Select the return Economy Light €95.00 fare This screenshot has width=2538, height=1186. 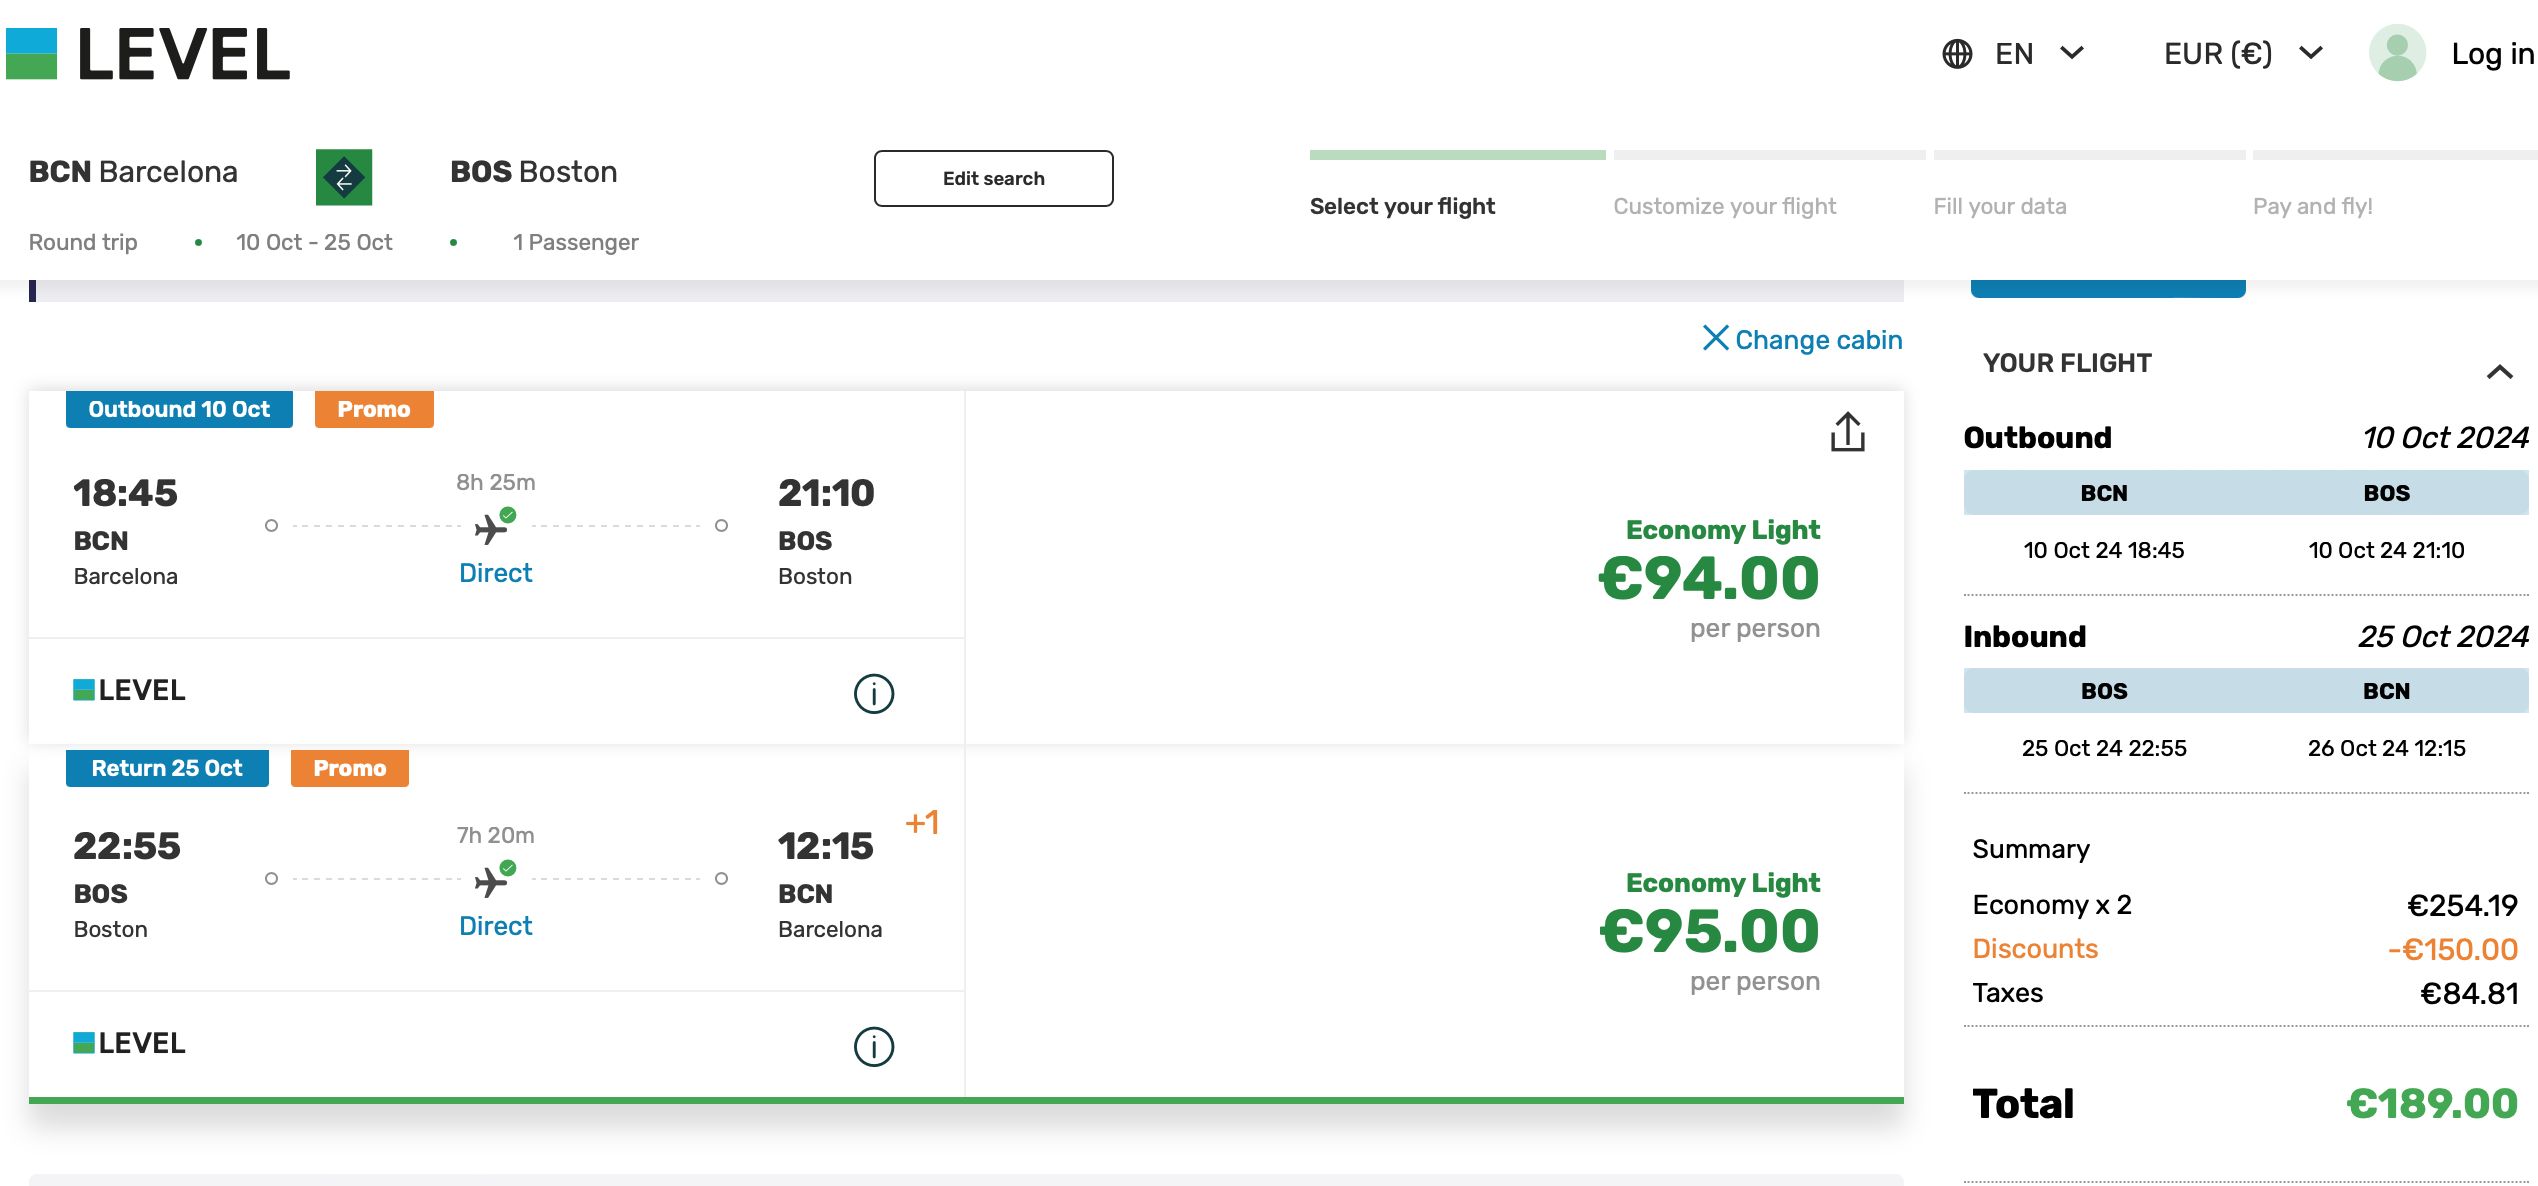click(x=1709, y=931)
